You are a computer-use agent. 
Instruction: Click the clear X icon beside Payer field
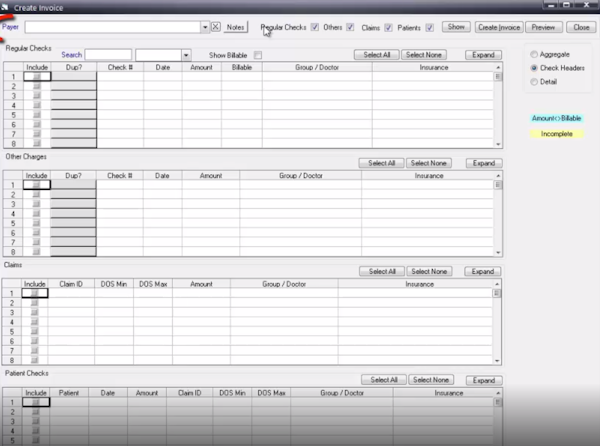215,27
